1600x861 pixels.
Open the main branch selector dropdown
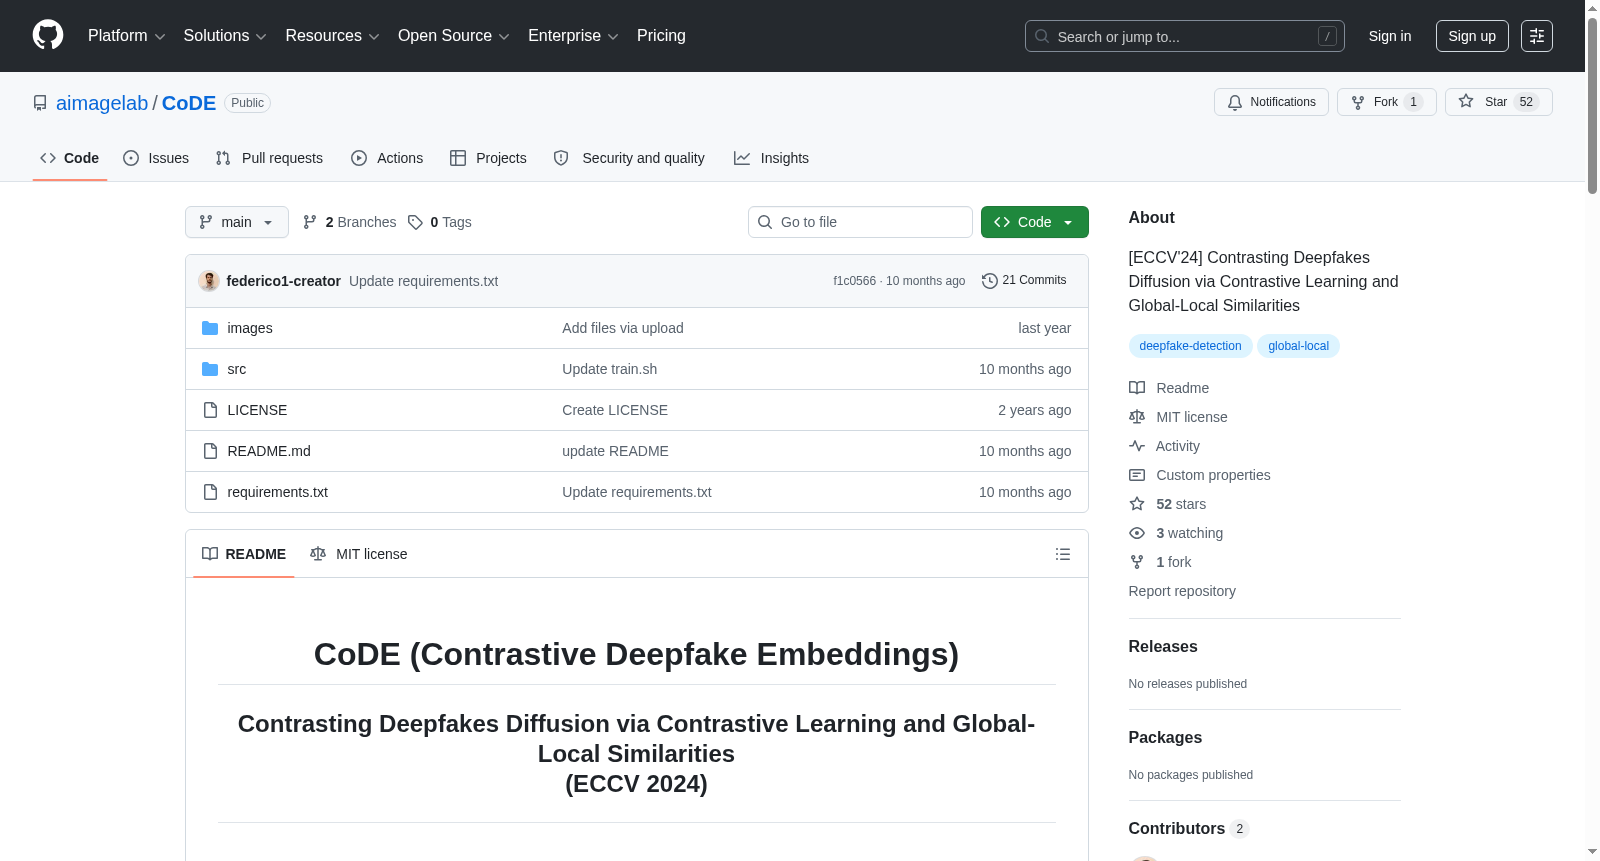pos(237,222)
